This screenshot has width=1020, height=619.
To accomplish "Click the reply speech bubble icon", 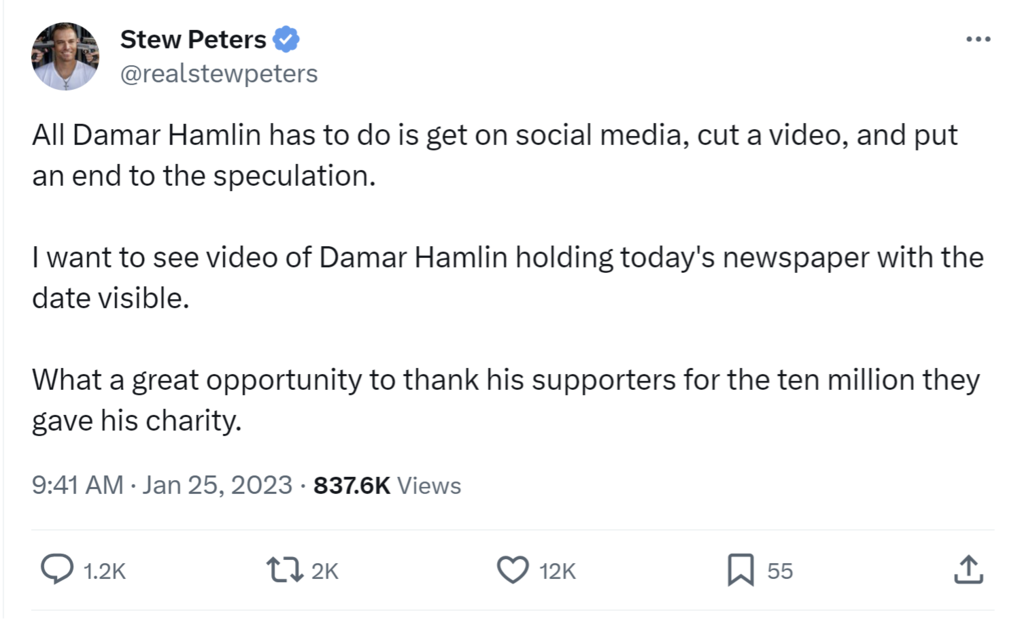I will pos(57,570).
